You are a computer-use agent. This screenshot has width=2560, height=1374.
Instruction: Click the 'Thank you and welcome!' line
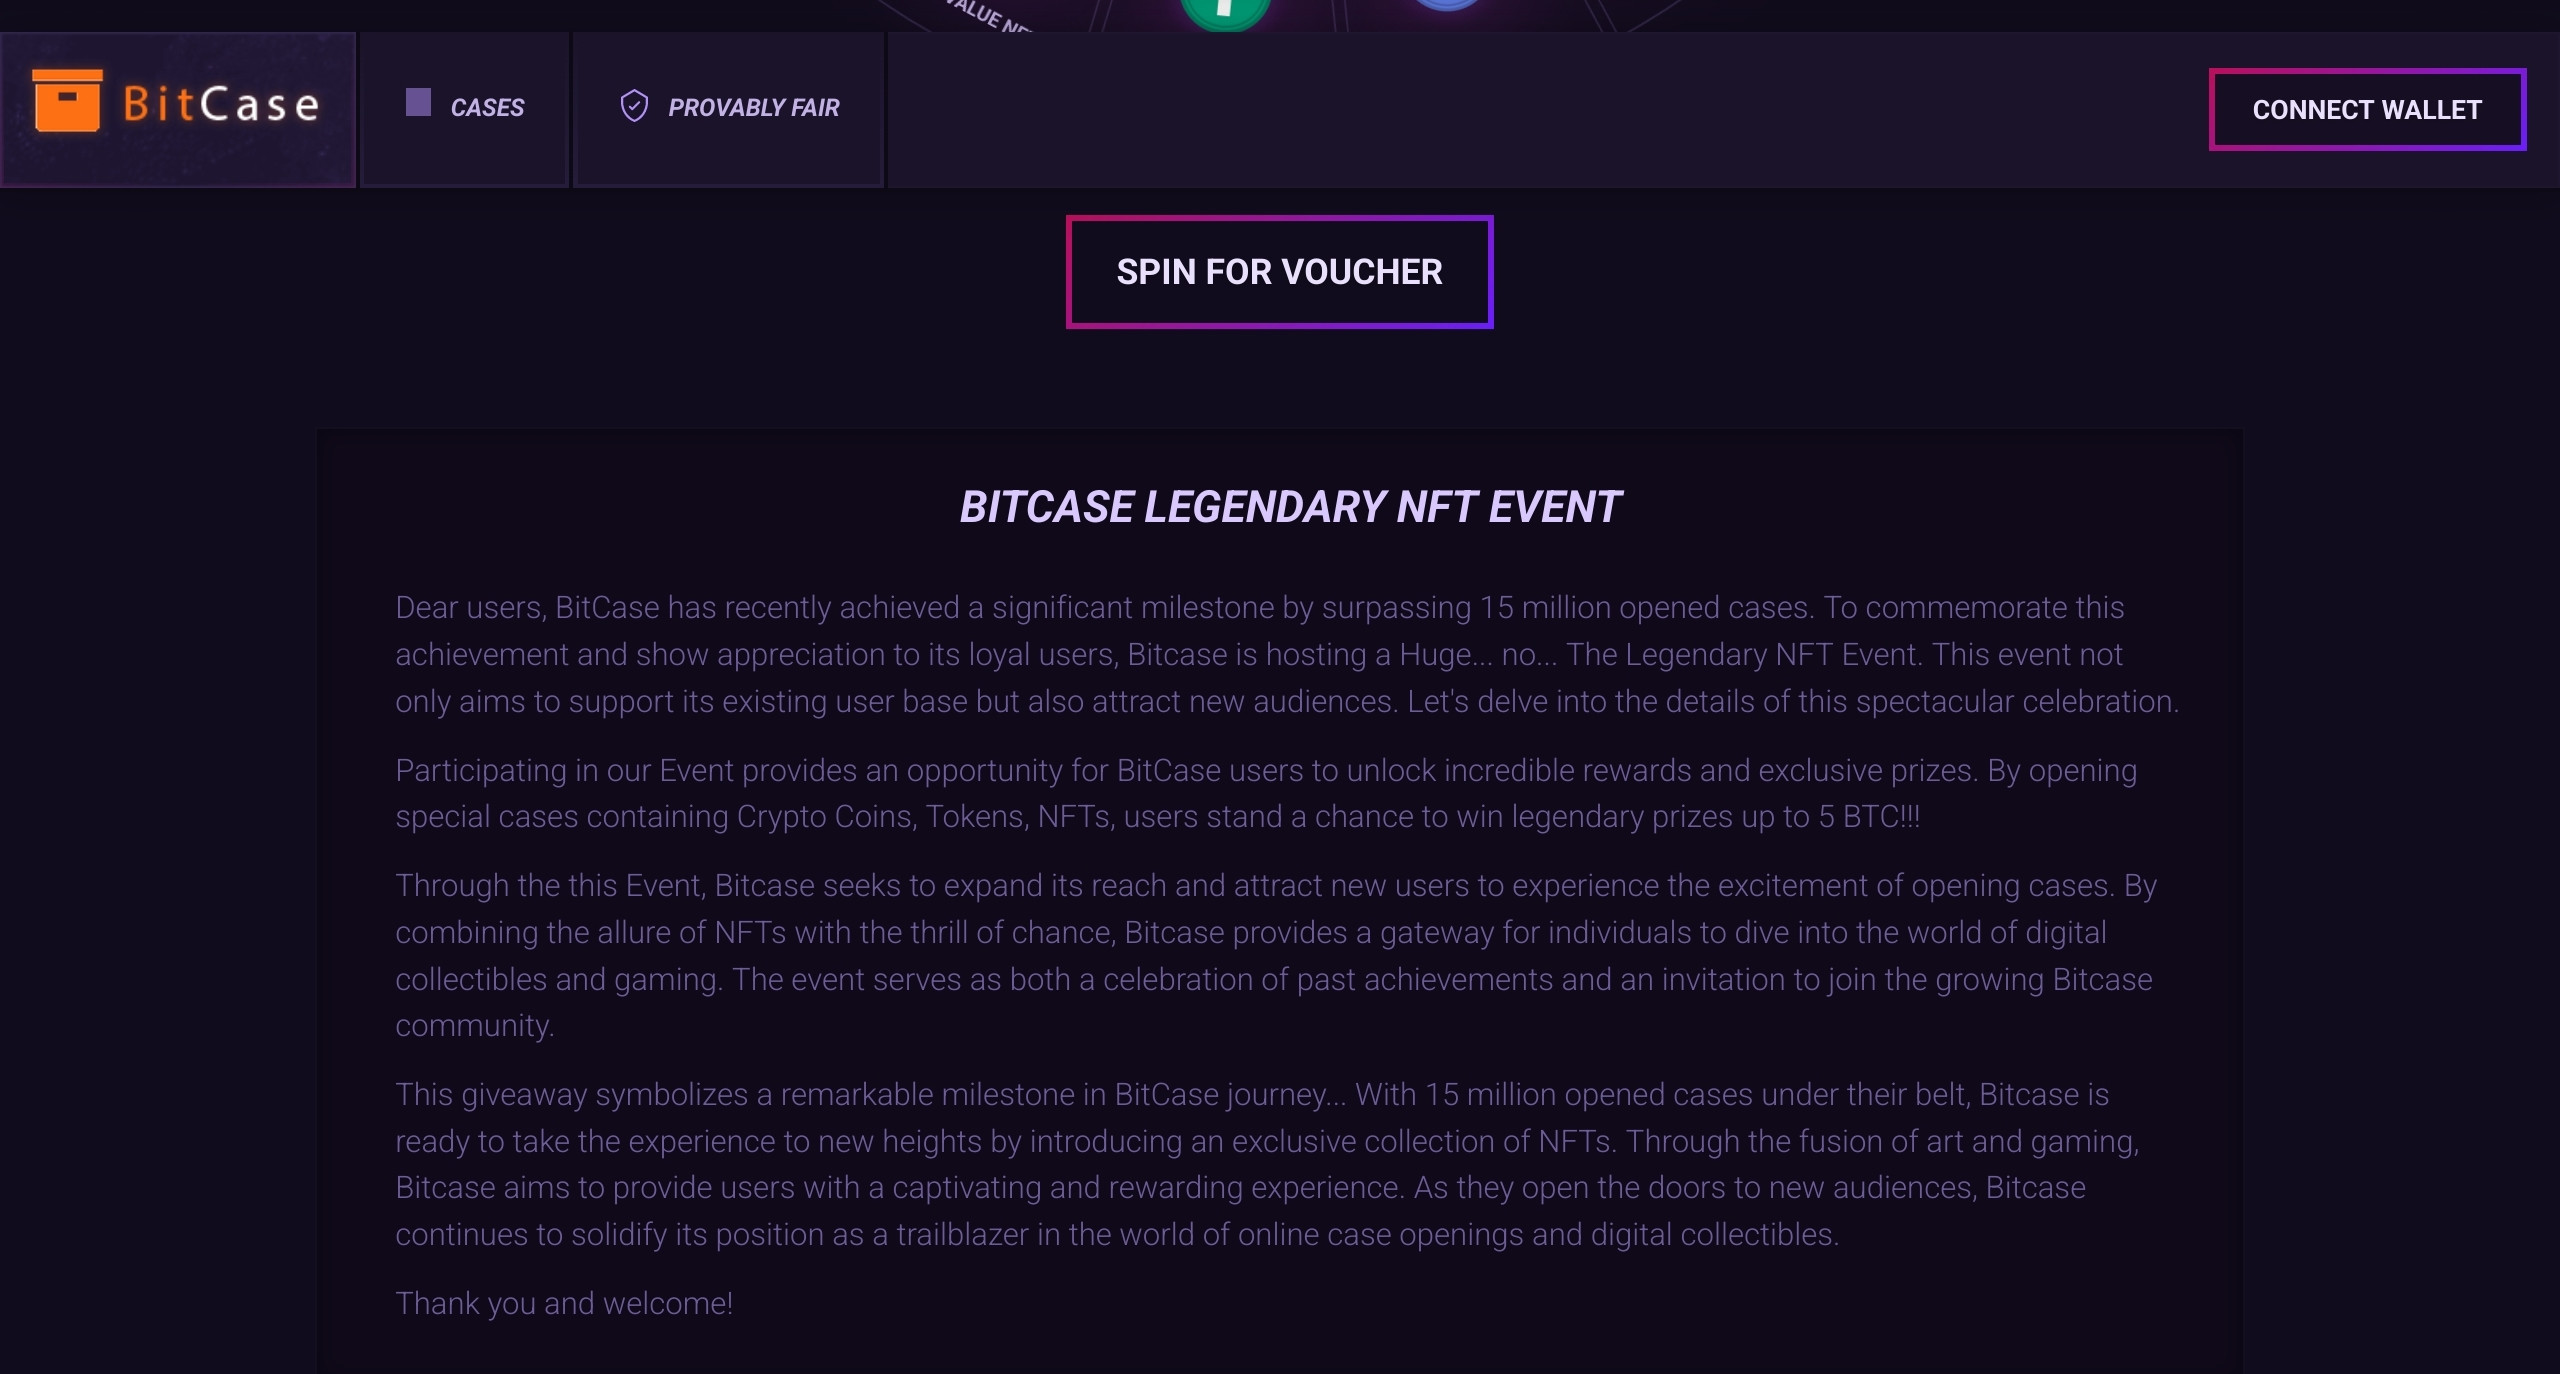564,1303
